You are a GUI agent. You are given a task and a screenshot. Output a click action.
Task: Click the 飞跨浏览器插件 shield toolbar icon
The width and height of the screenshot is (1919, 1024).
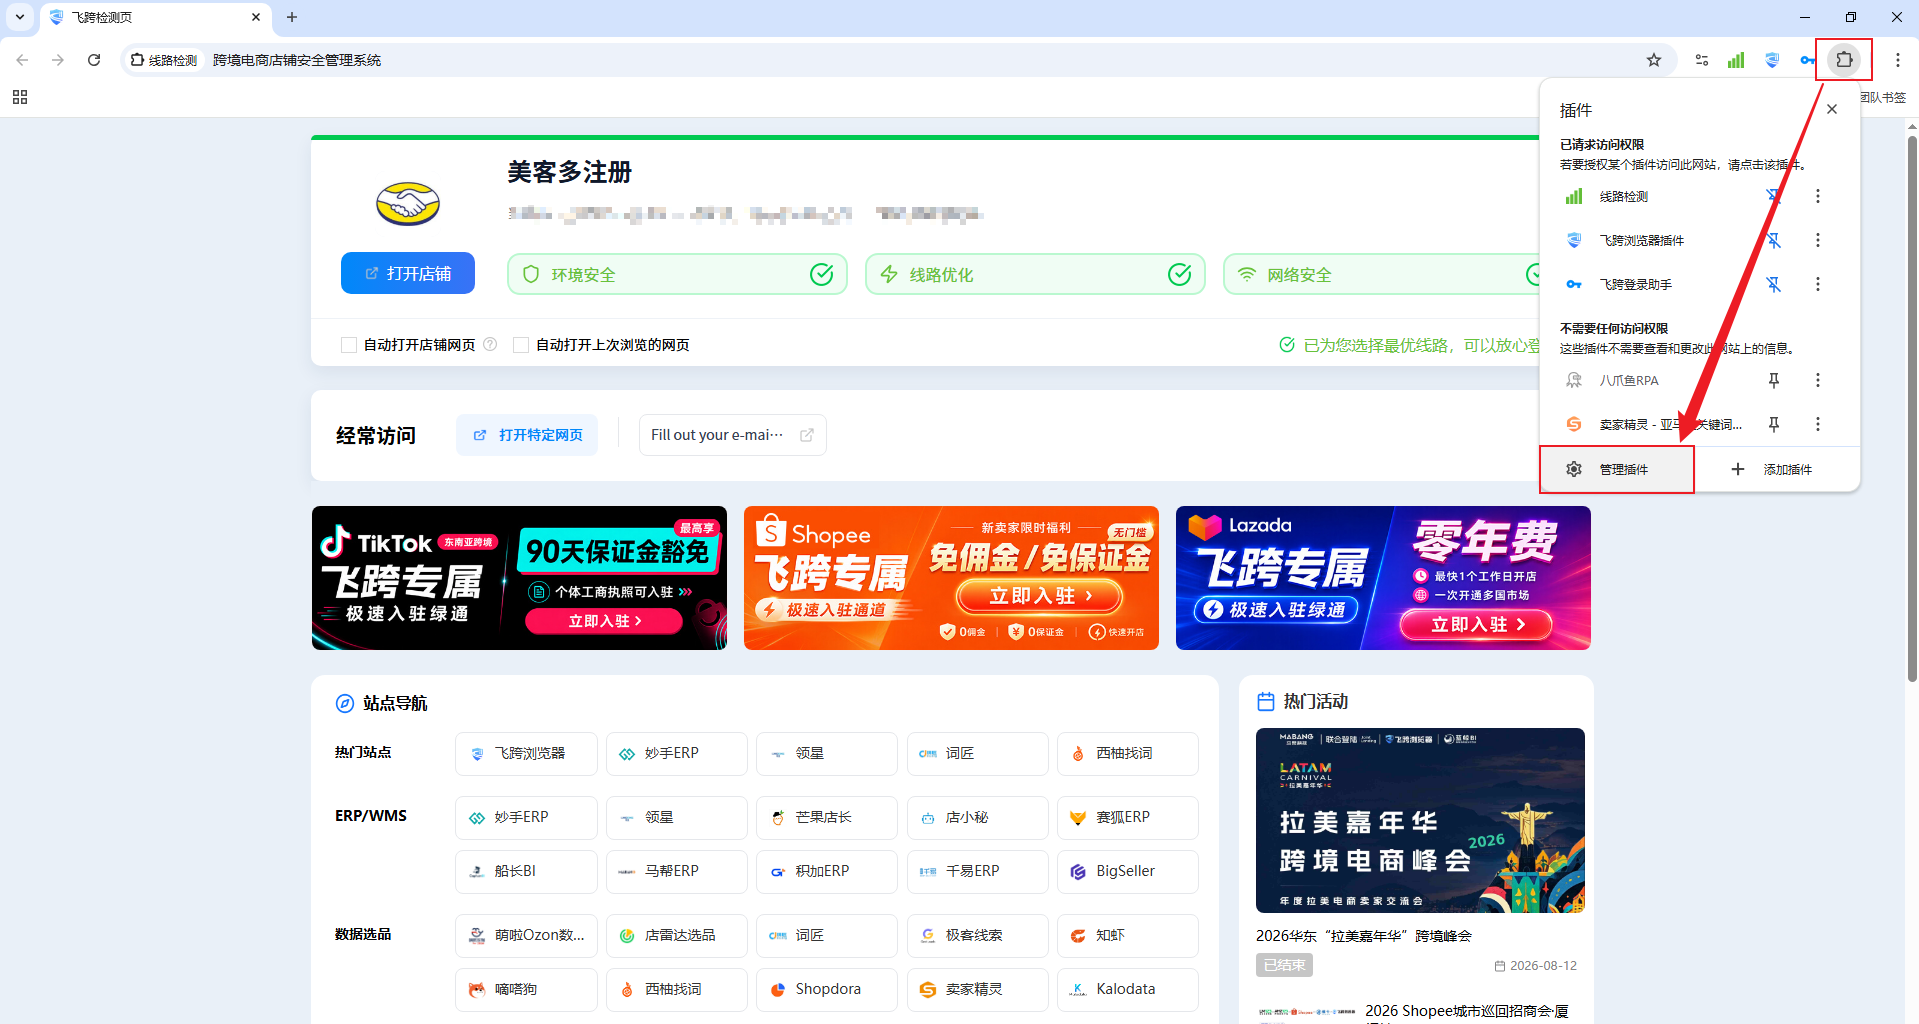click(1772, 60)
